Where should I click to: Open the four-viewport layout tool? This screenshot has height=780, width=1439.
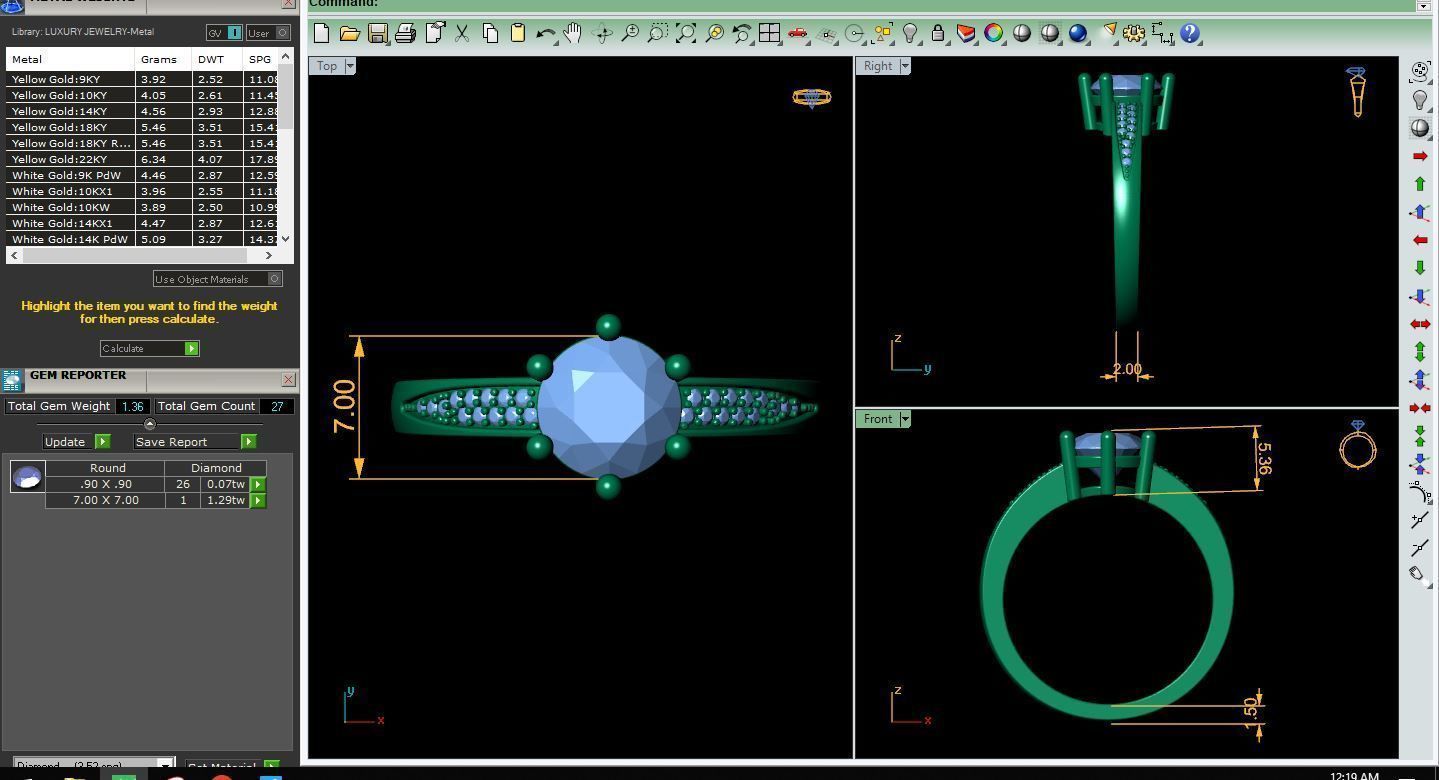tap(769, 33)
